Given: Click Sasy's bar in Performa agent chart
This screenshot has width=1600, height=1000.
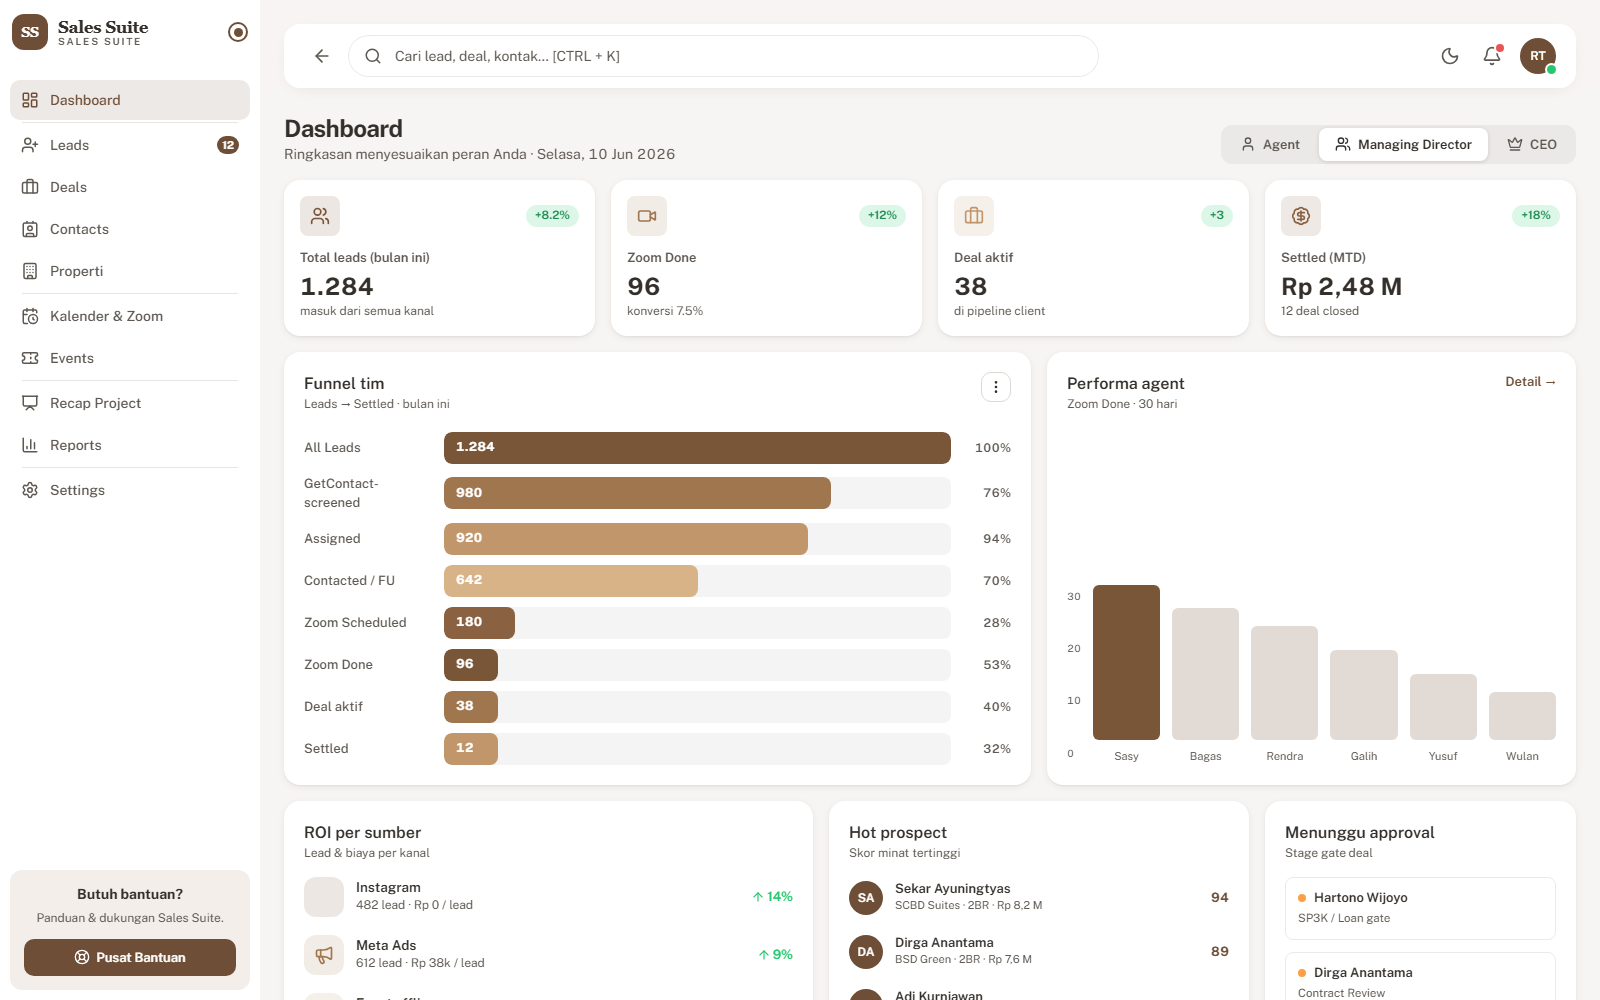Looking at the screenshot, I should coord(1126,662).
